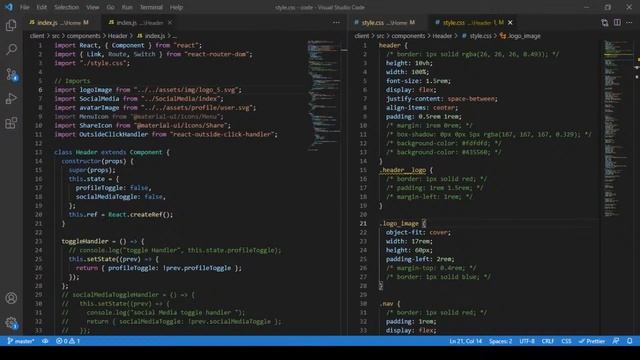This screenshot has height=360, width=640.
Task: Open More Actions ellipsis in right editor group
Action: [629, 22]
